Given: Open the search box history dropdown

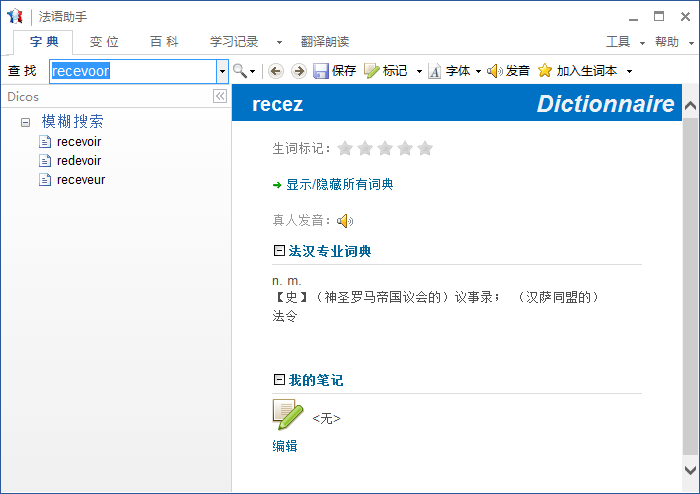Looking at the screenshot, I should 222,71.
